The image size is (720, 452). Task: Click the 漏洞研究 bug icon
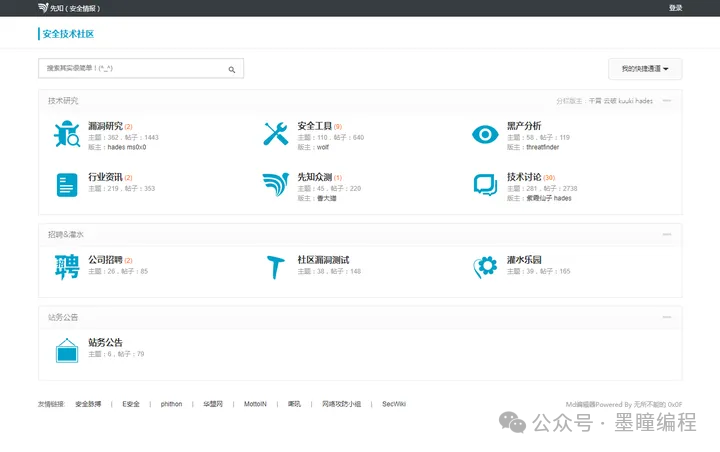click(x=66, y=134)
